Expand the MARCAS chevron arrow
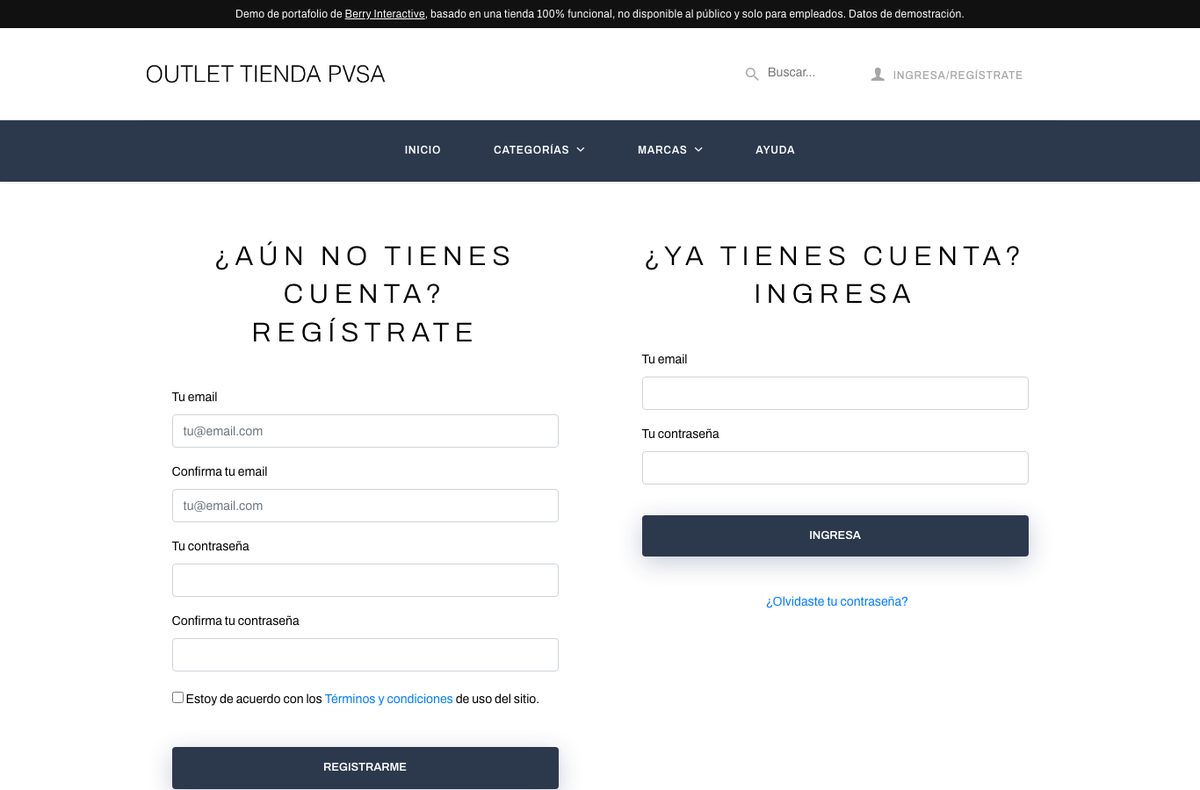Screen dimensions: 1200x790 (x=698, y=150)
